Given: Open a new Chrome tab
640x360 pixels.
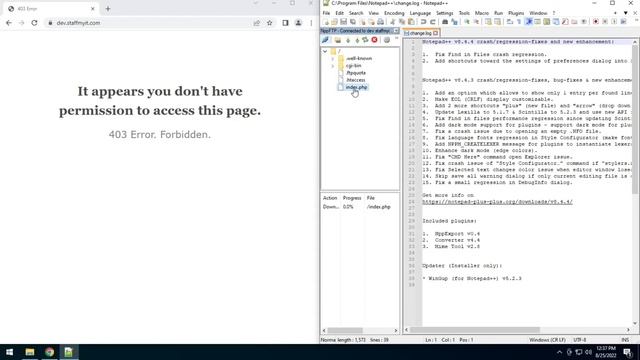Looking at the screenshot, I should [x=108, y=9].
